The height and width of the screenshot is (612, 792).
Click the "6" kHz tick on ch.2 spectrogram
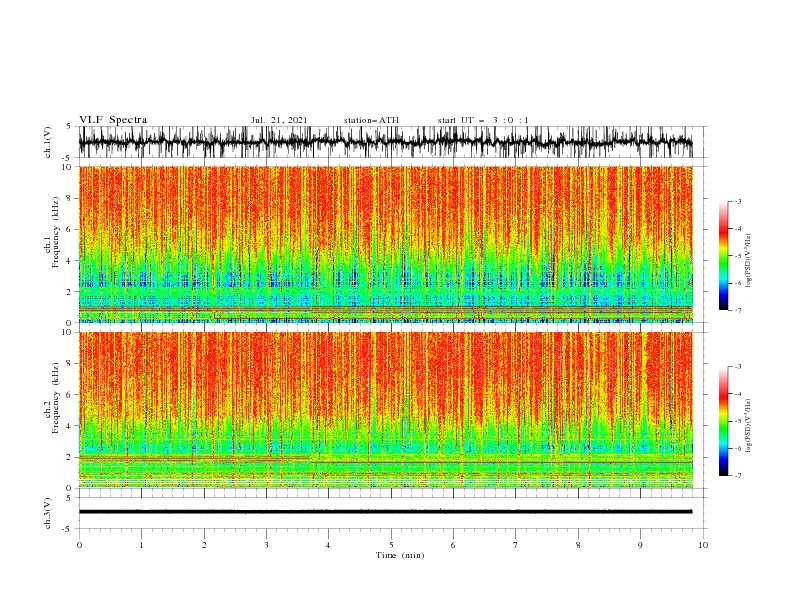point(69,395)
